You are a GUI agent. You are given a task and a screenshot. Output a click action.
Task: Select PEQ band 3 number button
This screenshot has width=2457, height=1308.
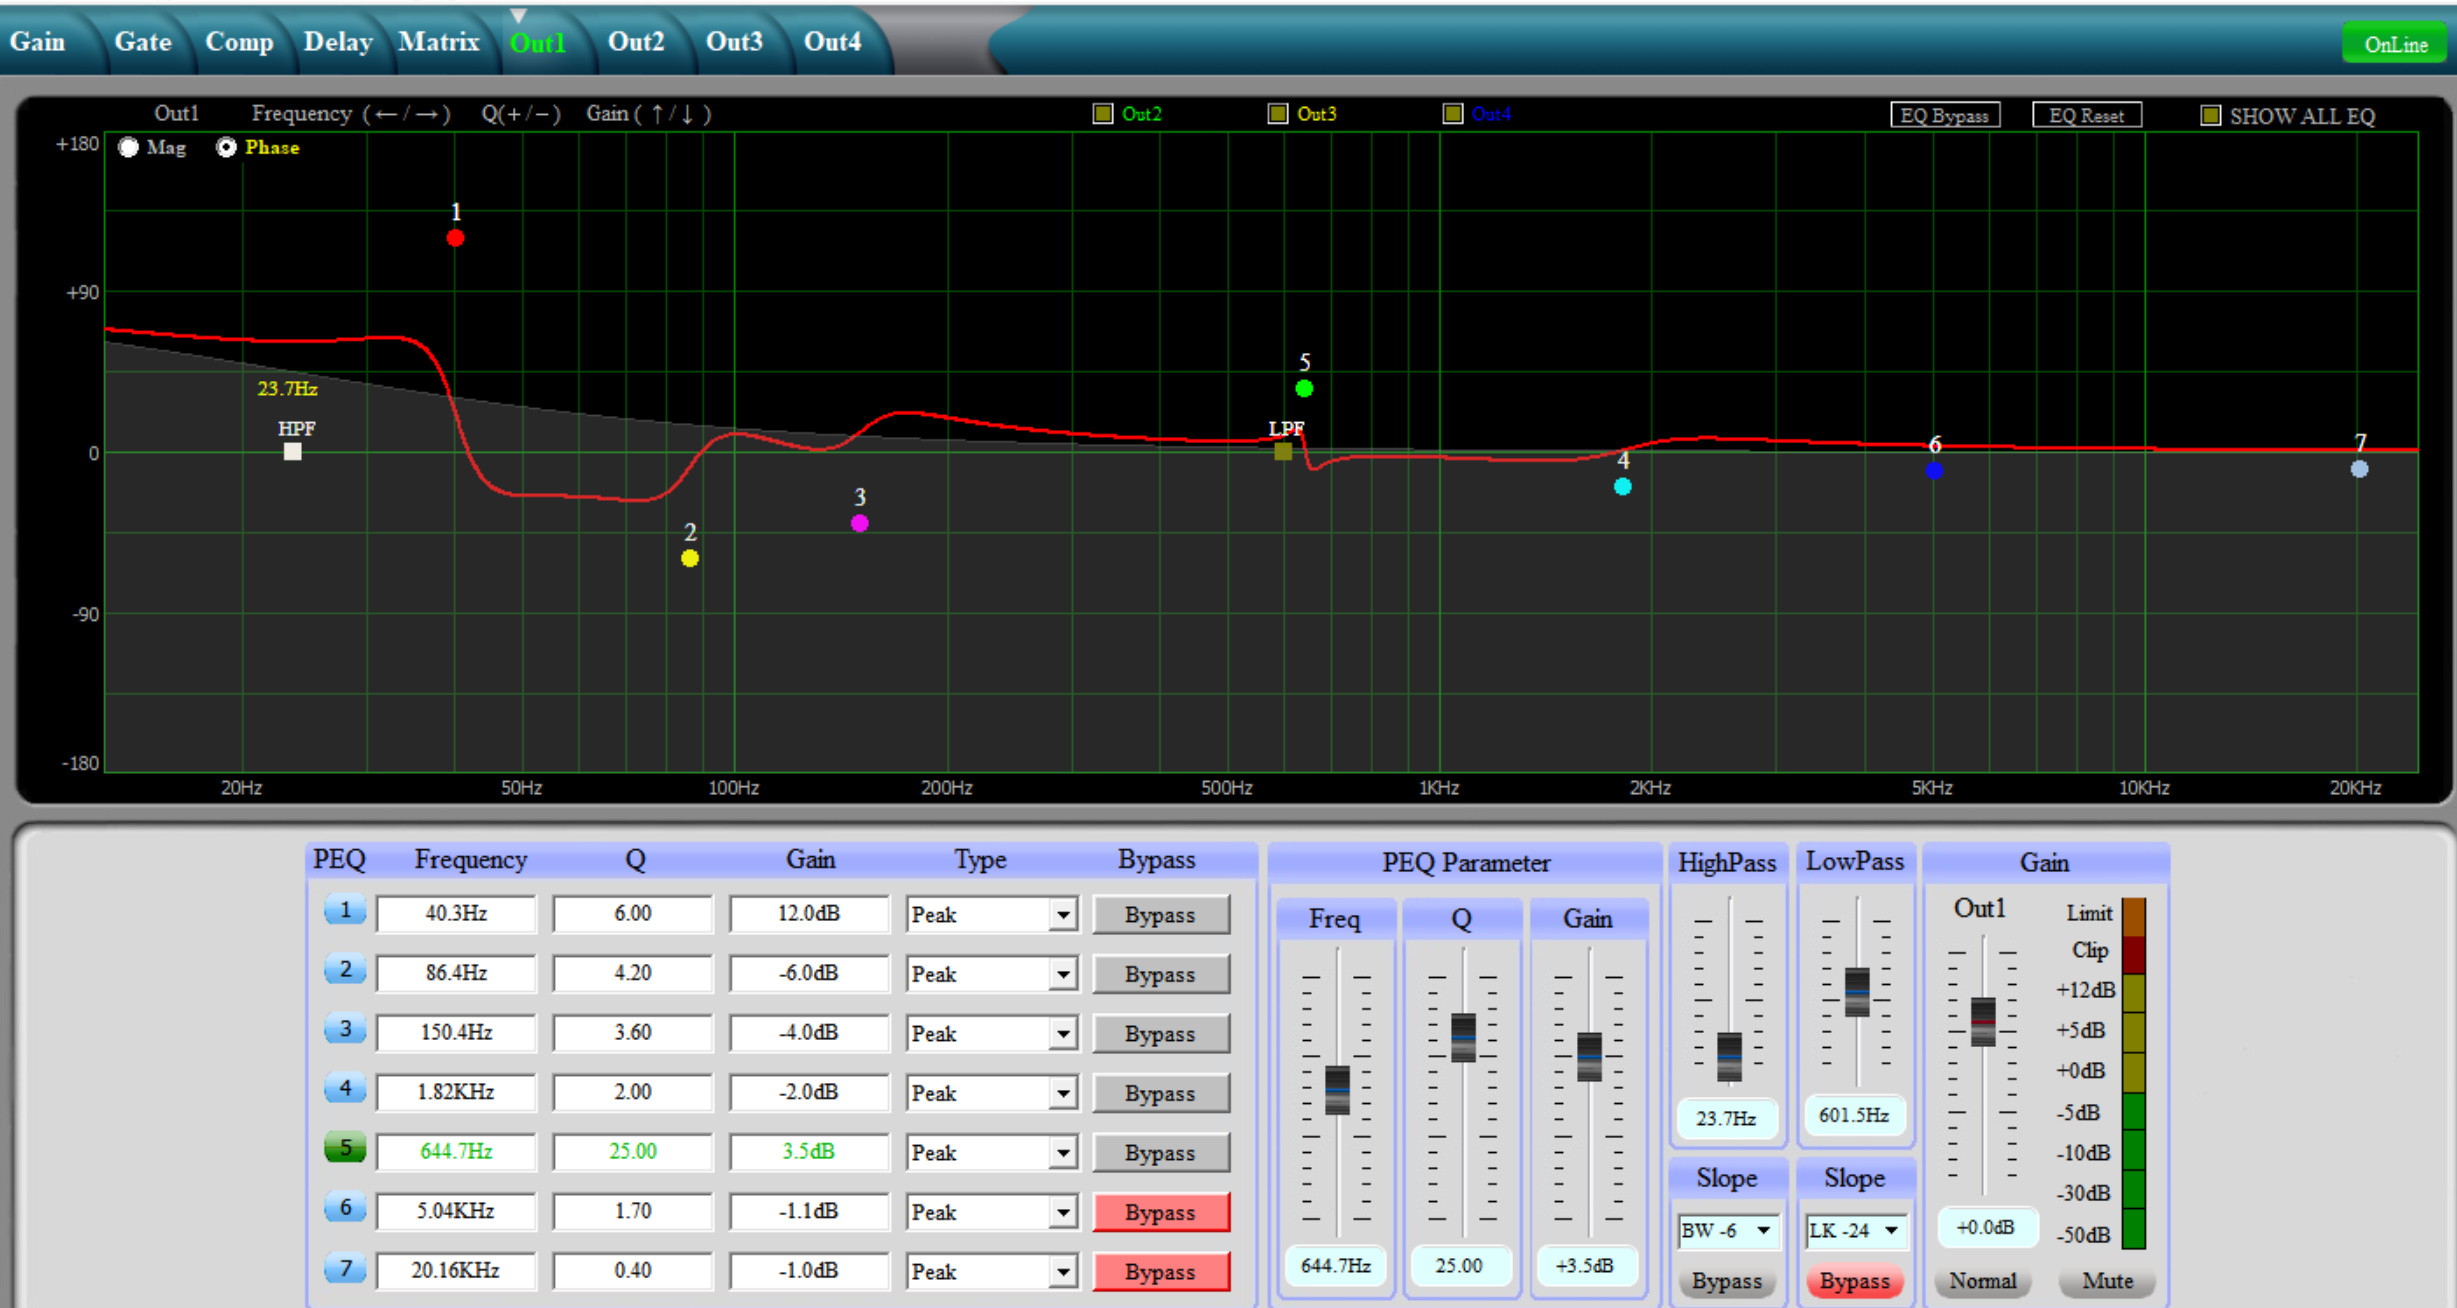pyautogui.click(x=345, y=1029)
